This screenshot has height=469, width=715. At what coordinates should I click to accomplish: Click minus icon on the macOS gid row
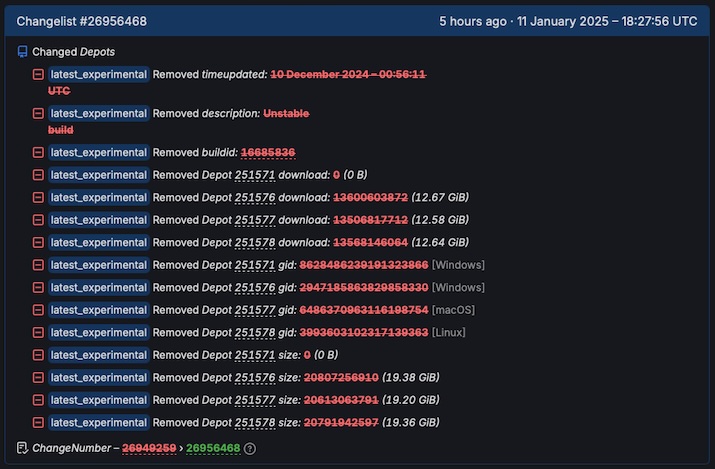coord(38,310)
